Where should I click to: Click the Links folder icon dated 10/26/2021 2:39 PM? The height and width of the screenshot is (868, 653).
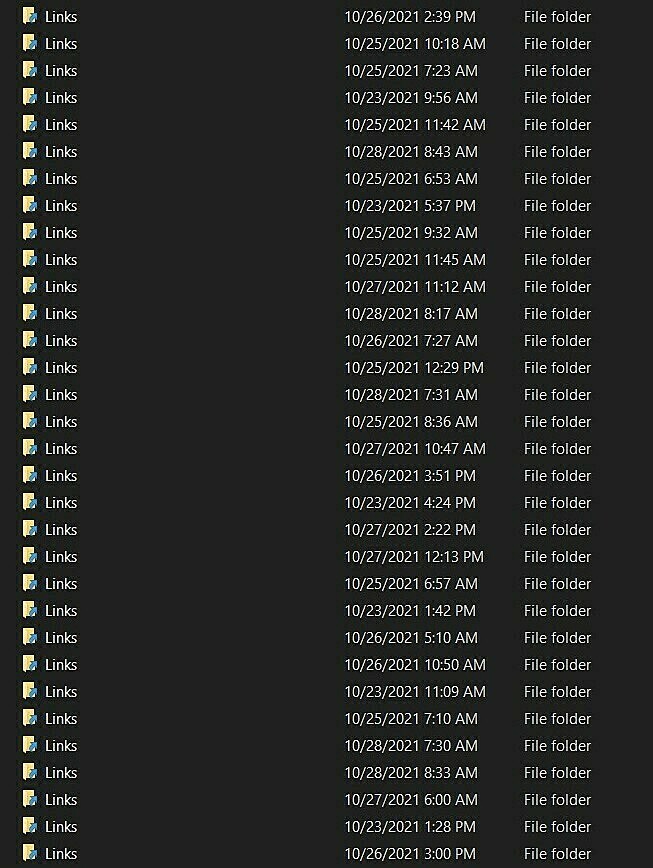tap(30, 16)
